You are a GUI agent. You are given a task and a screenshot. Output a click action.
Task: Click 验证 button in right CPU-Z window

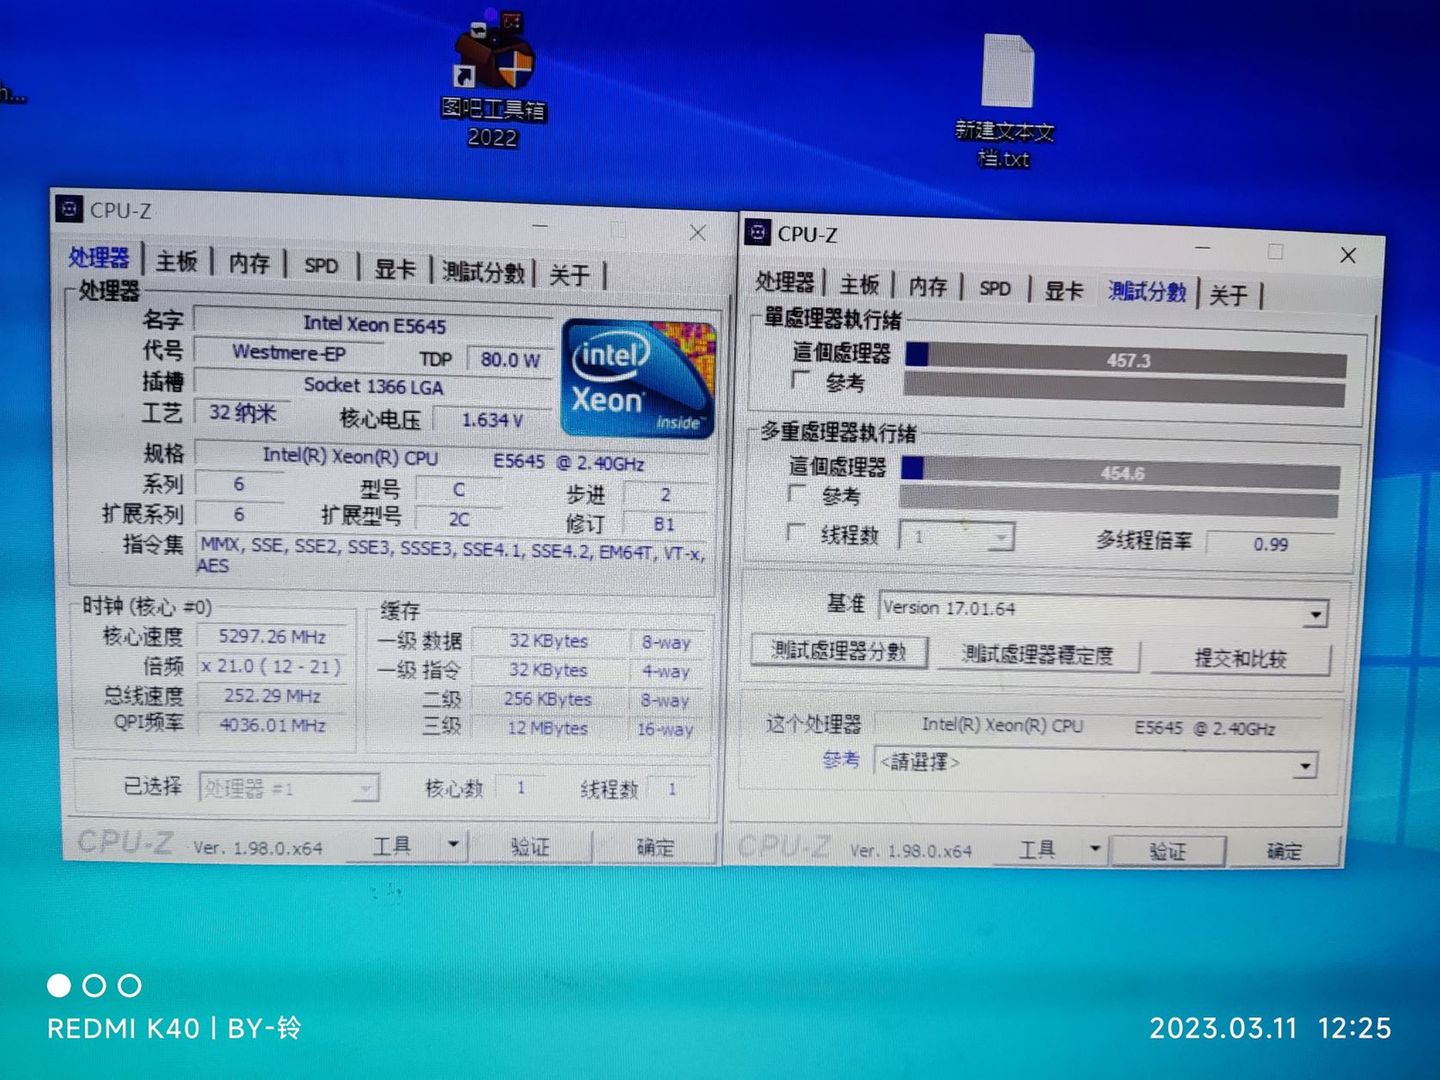[1168, 852]
